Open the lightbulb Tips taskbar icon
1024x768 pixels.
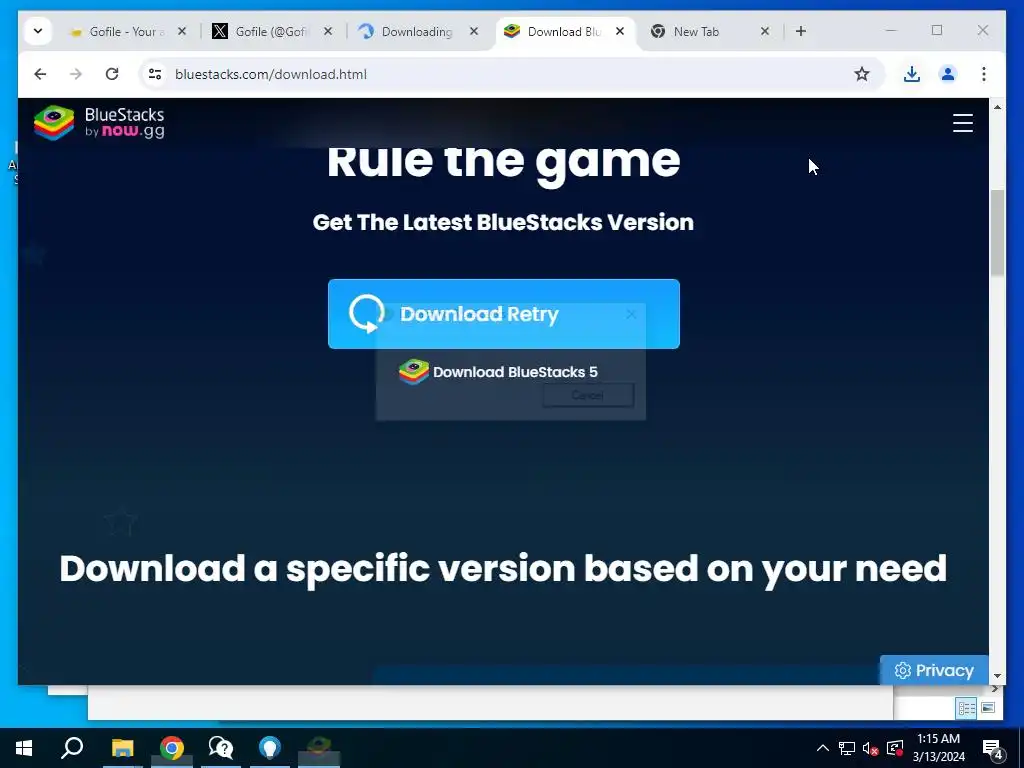(x=270, y=748)
